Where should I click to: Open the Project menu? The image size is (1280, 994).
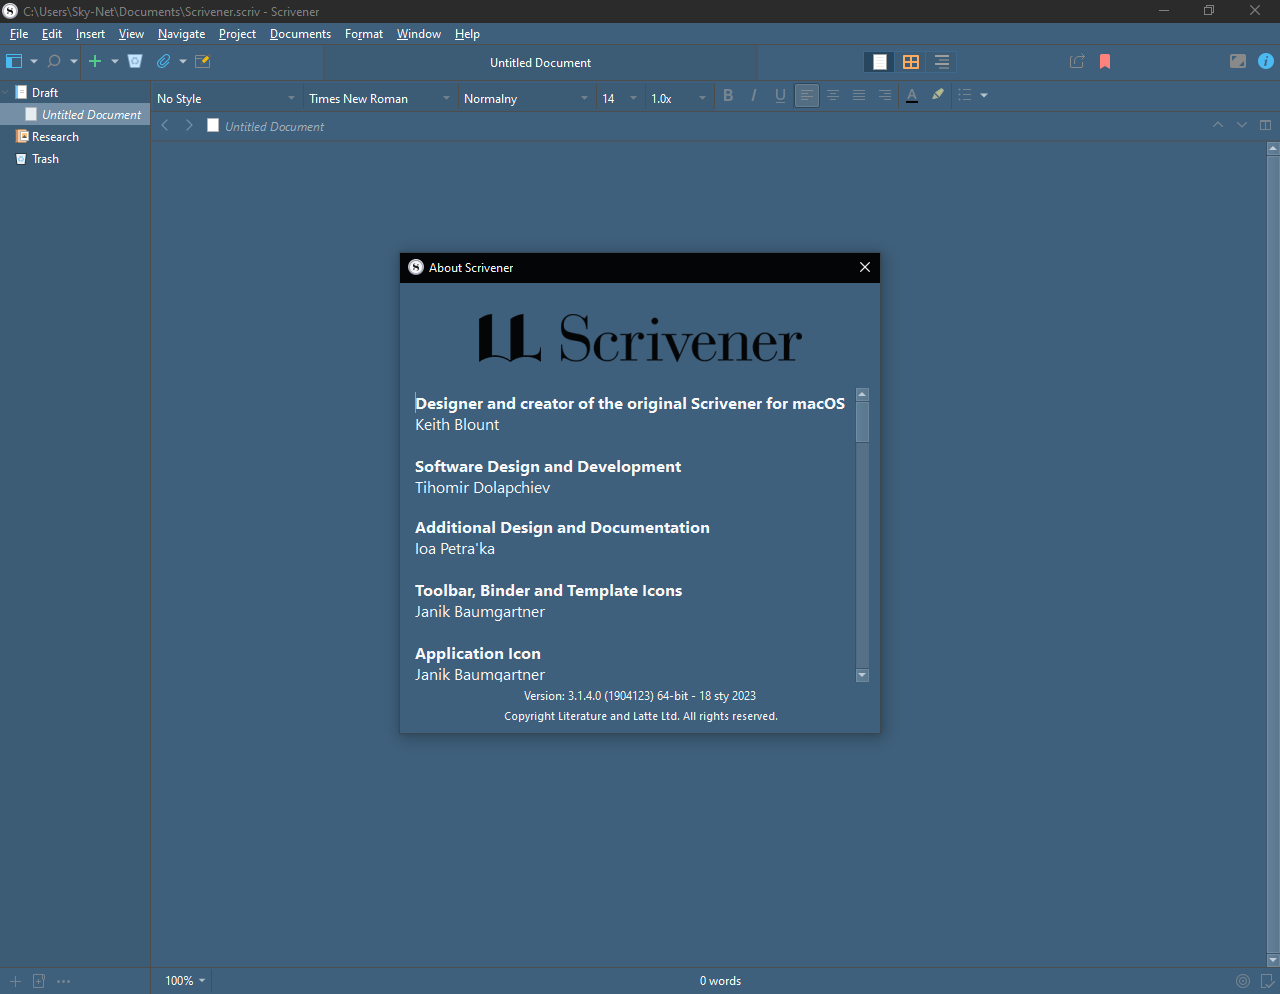click(237, 33)
